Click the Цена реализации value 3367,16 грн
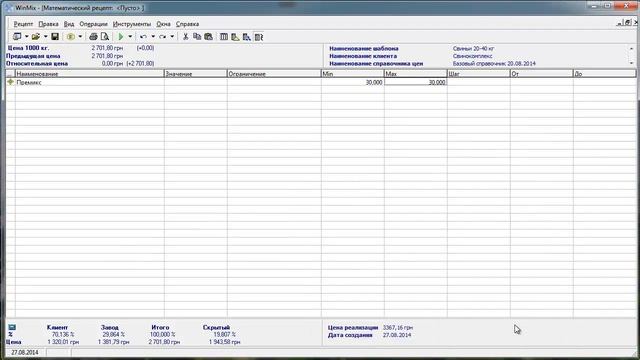Screen dimensions: 640x360 pyautogui.click(x=398, y=328)
